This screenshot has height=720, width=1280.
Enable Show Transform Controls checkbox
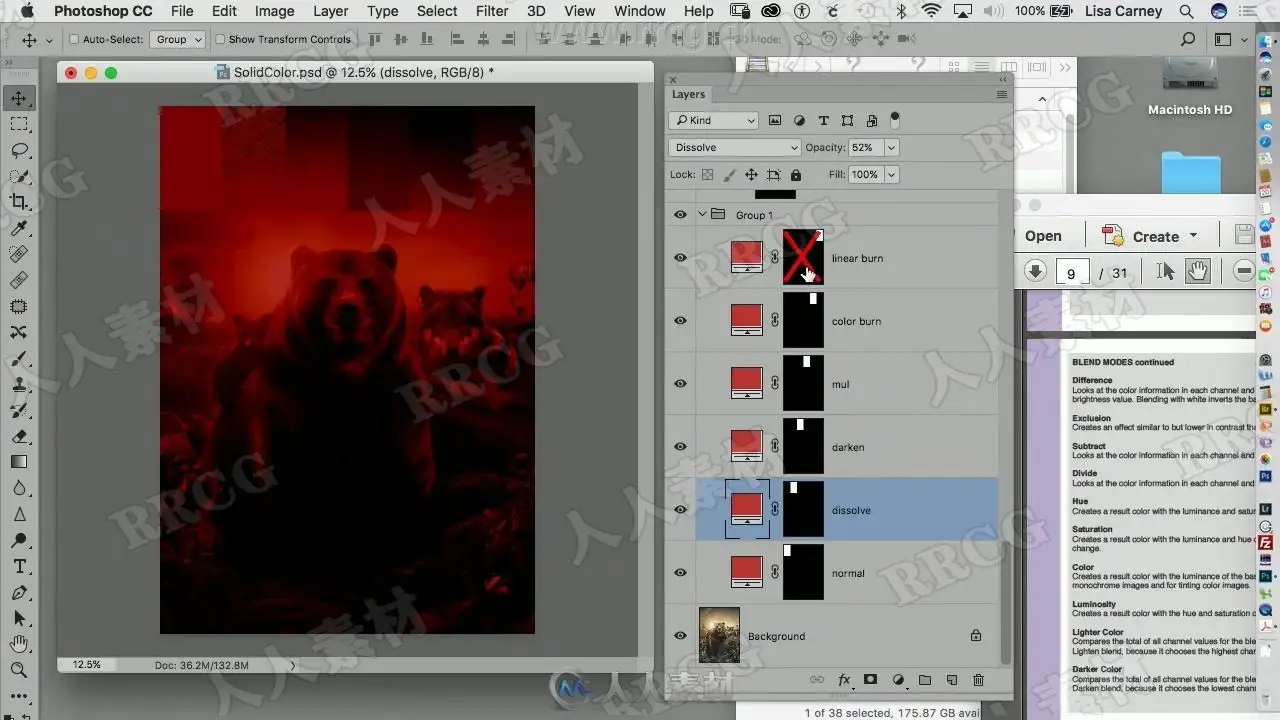click(x=220, y=39)
